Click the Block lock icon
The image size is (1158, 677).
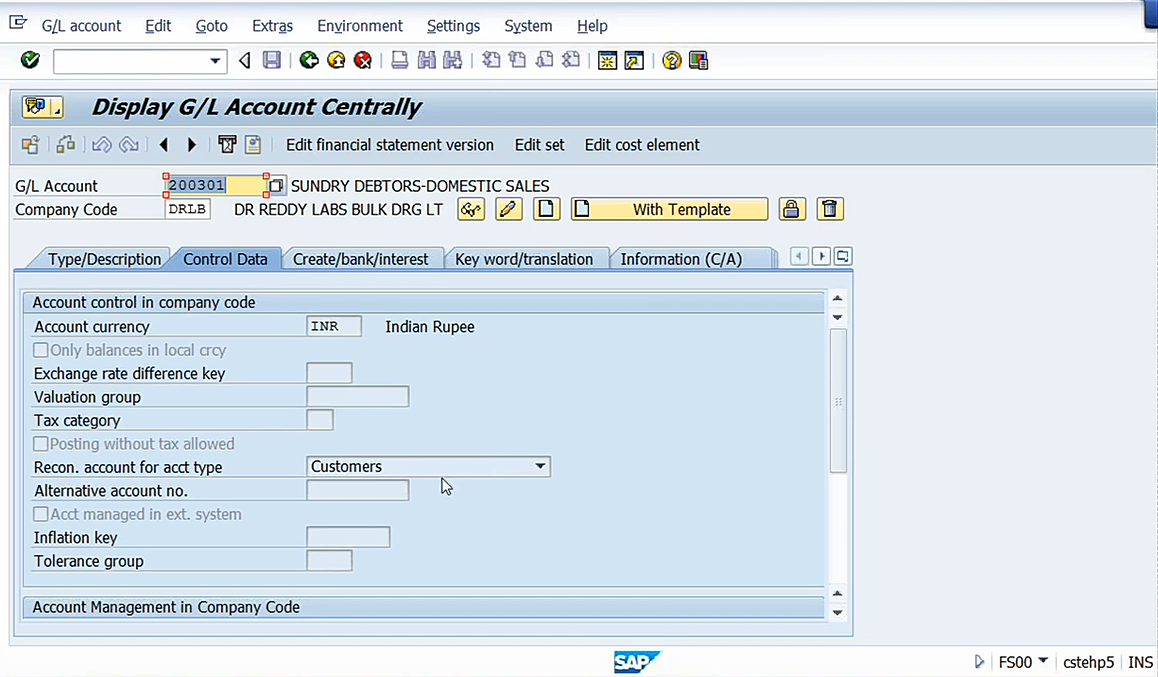(x=791, y=209)
